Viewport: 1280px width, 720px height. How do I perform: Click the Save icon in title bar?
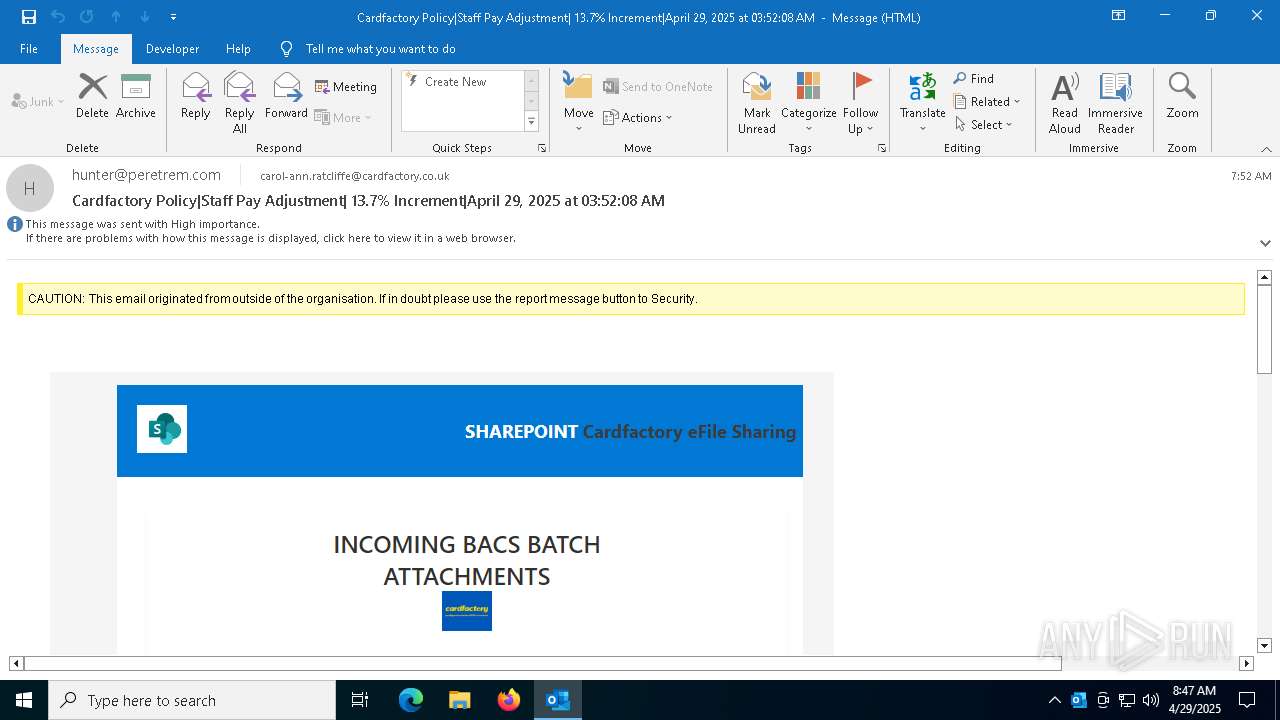point(29,17)
